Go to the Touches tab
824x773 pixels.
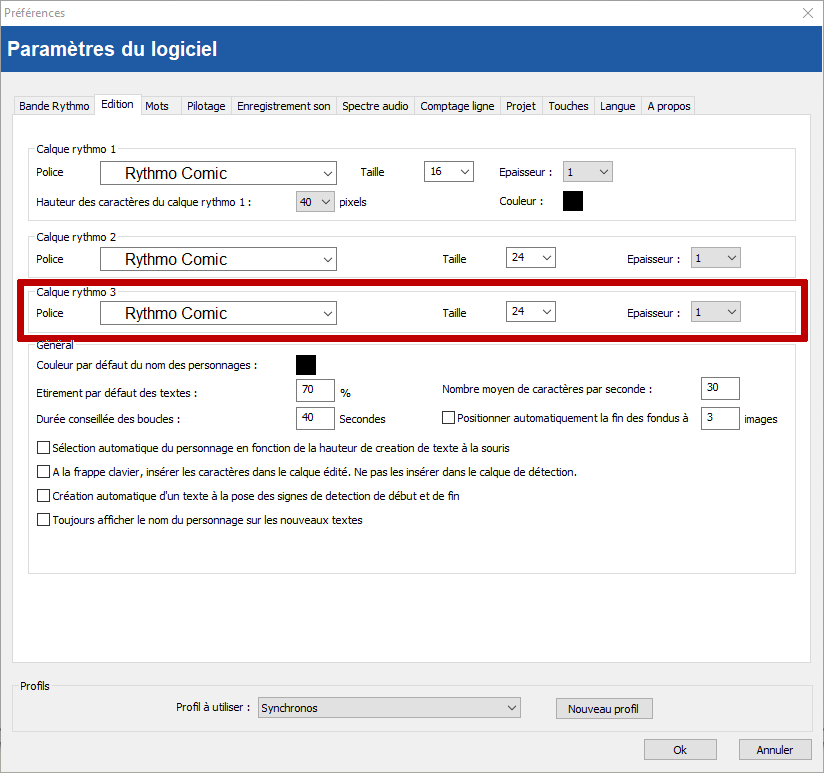pyautogui.click(x=568, y=106)
